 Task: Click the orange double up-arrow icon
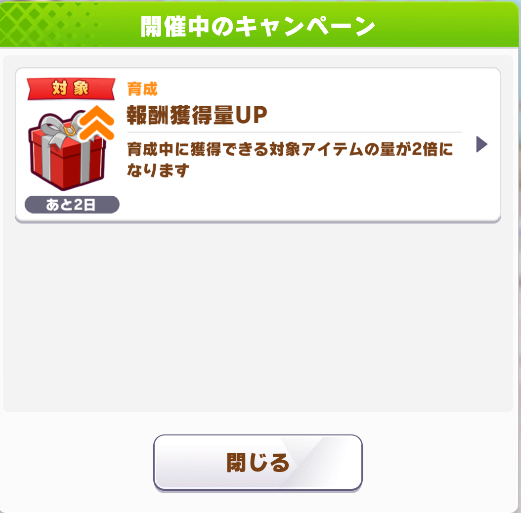click(x=97, y=122)
